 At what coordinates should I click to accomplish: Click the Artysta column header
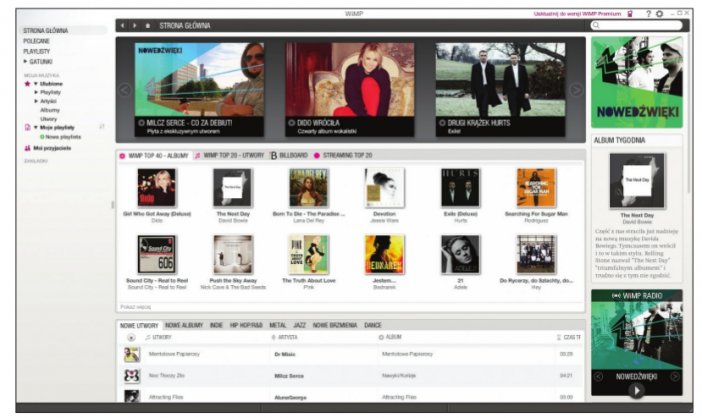tap(285, 337)
